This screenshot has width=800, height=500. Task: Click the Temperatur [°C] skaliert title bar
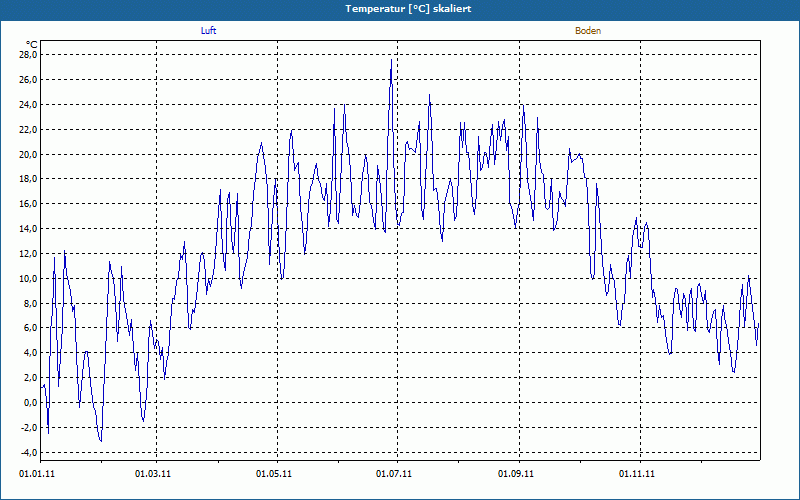(x=400, y=9)
